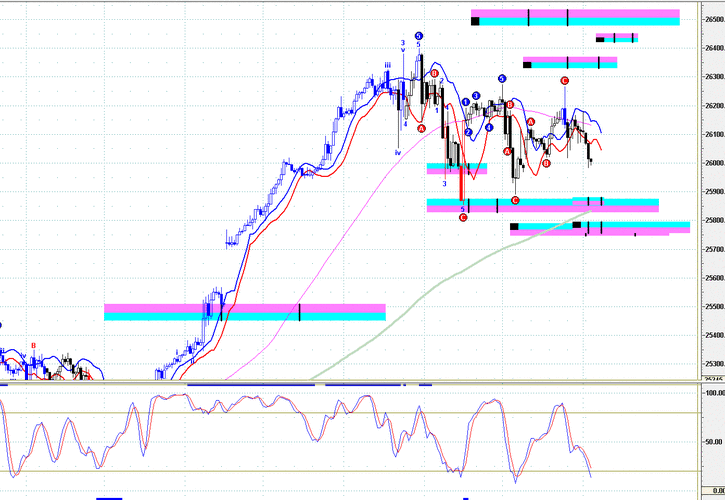725x500 pixels.
Task: Click red circled C above the rightmost price spike
Action: pyautogui.click(x=564, y=80)
